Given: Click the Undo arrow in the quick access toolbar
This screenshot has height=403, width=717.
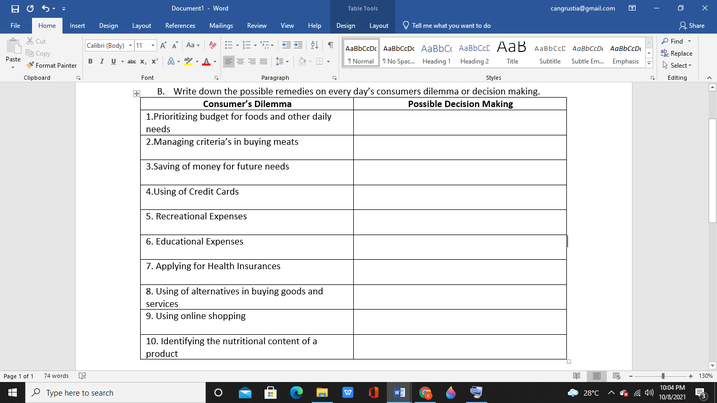Looking at the screenshot, I should point(45,8).
